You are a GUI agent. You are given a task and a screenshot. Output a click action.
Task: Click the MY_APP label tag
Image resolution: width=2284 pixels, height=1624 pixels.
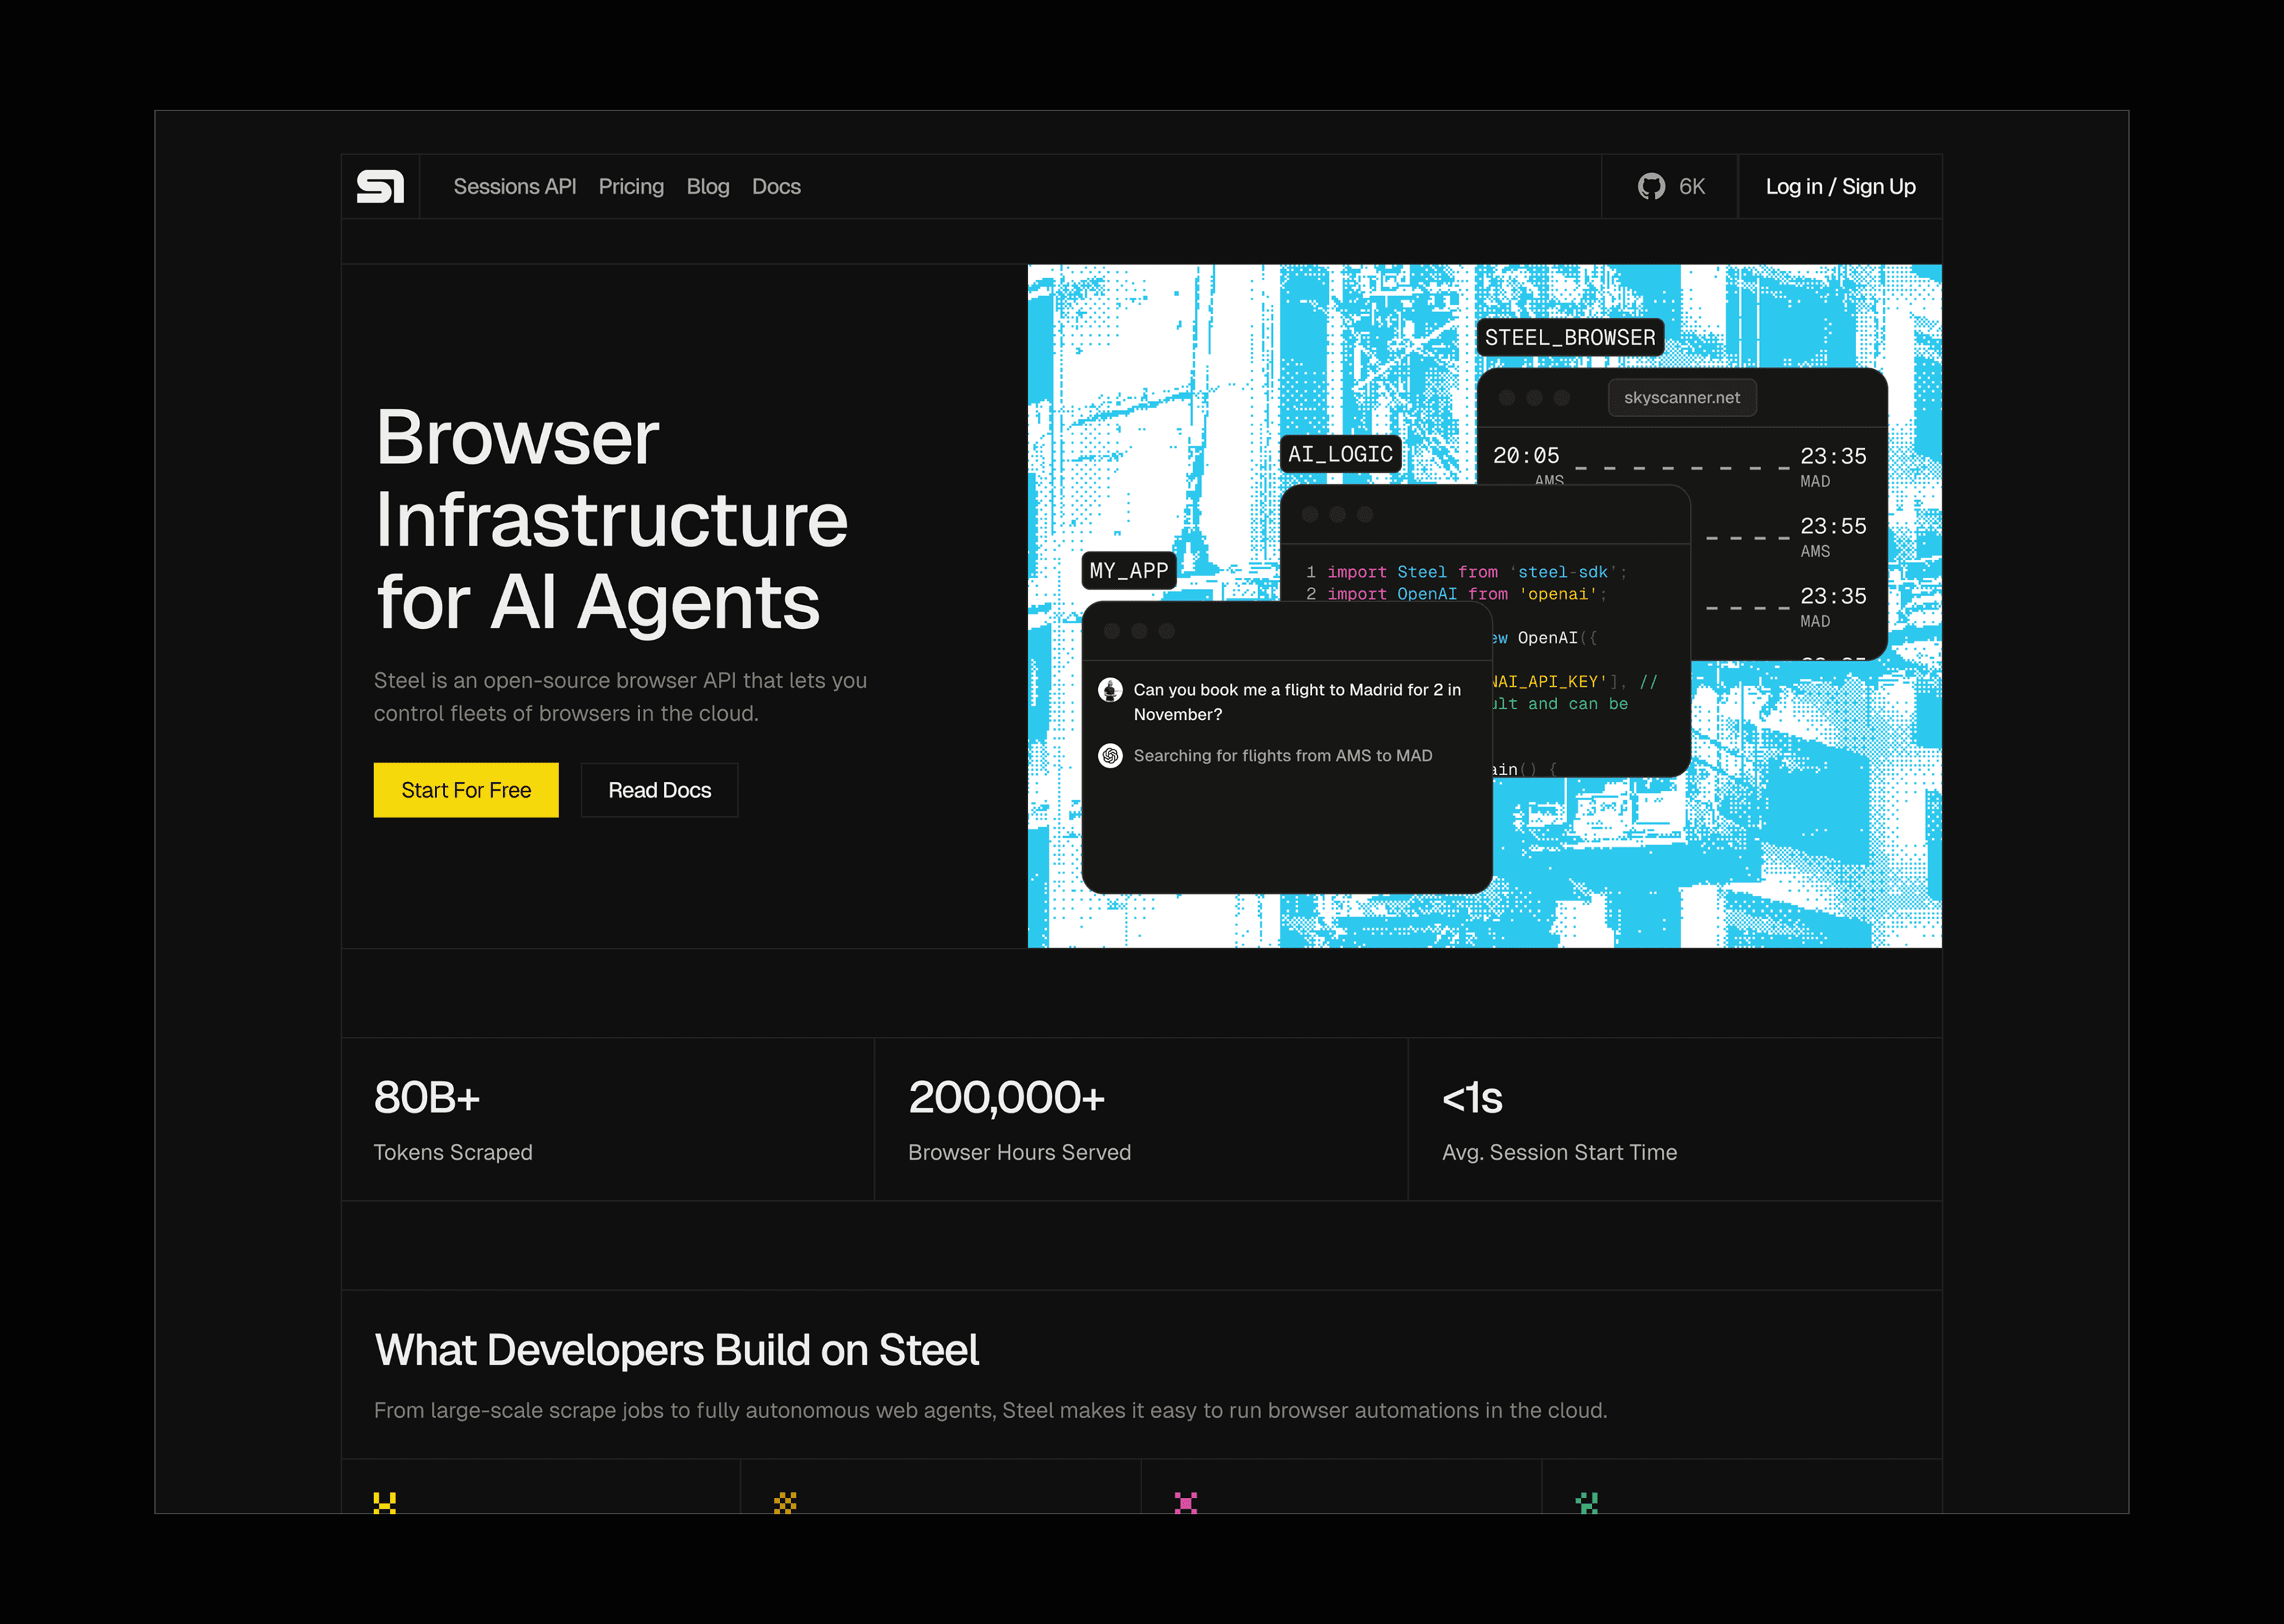pos(1129,571)
